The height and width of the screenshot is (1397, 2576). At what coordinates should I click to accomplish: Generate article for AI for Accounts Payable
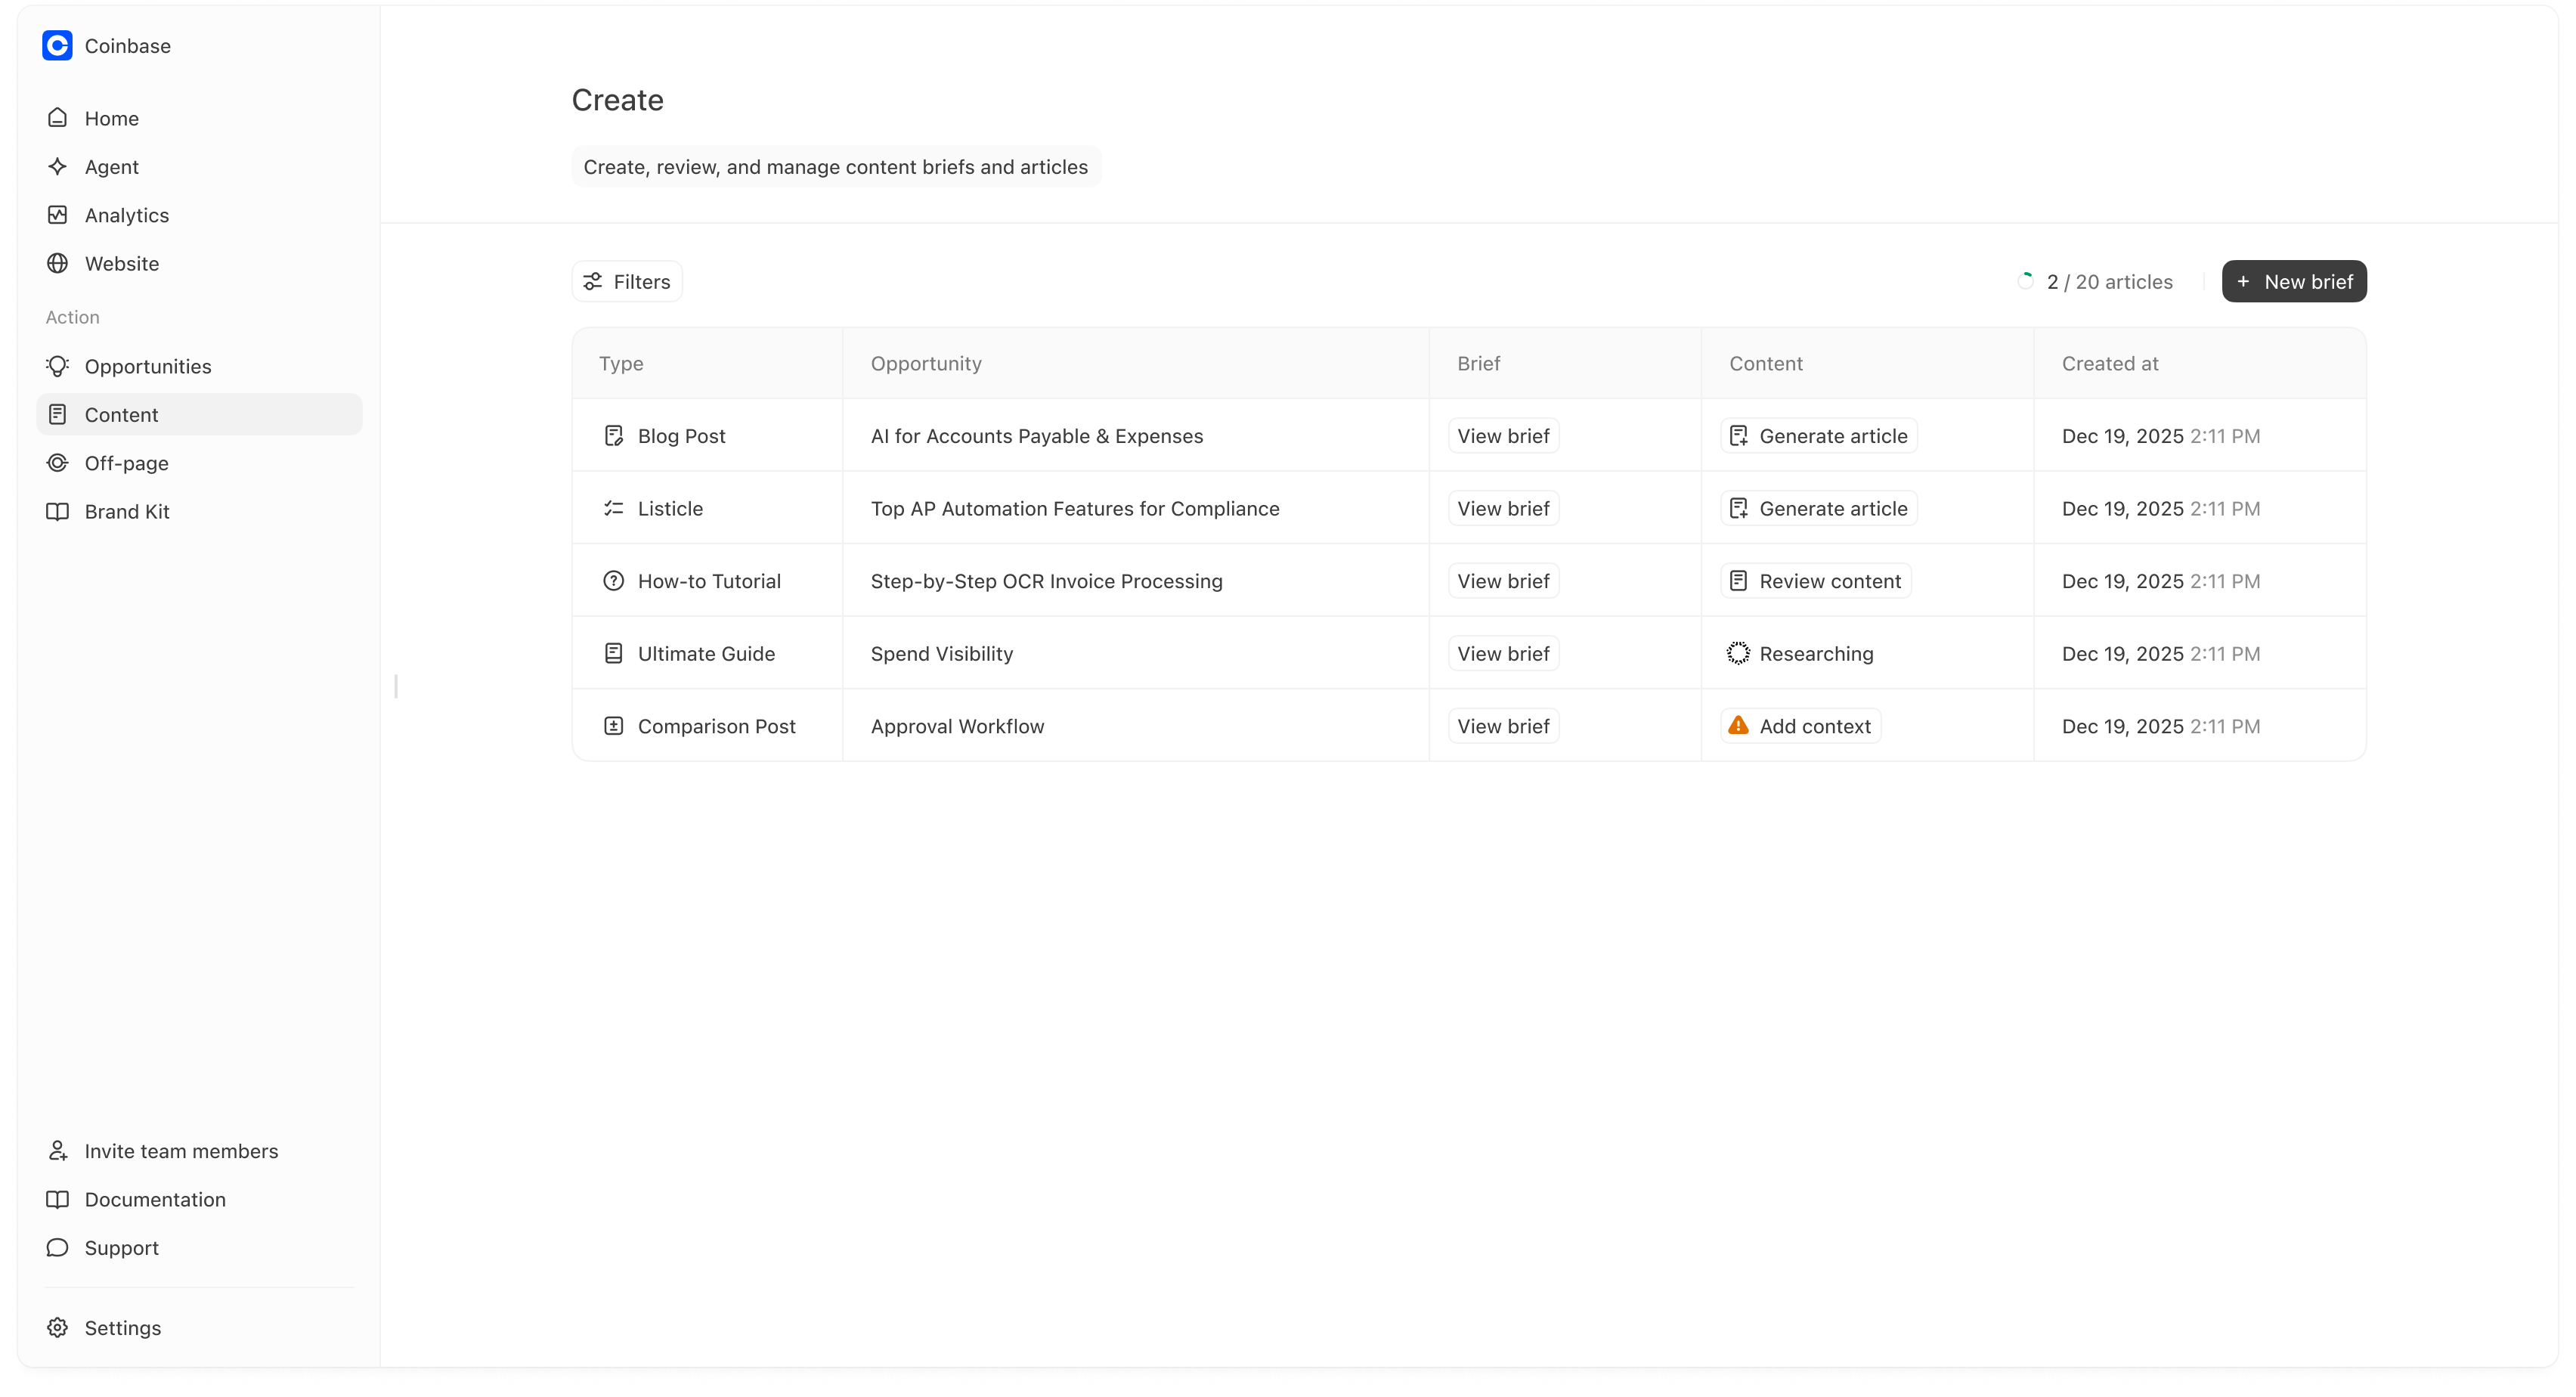(1817, 435)
